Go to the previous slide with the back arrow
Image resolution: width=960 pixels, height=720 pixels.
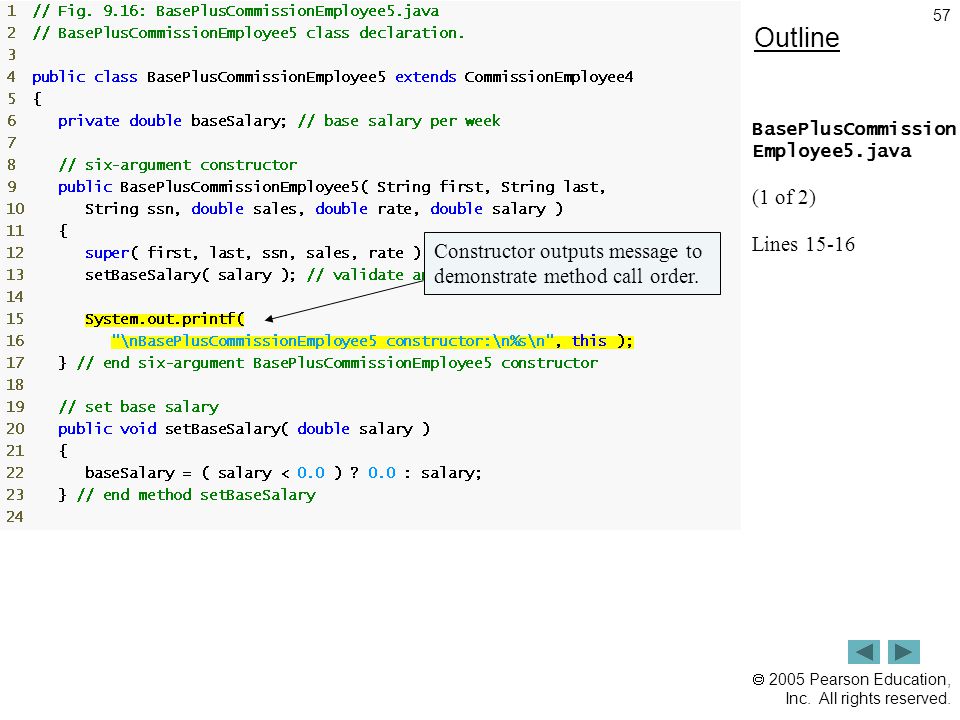(x=863, y=651)
